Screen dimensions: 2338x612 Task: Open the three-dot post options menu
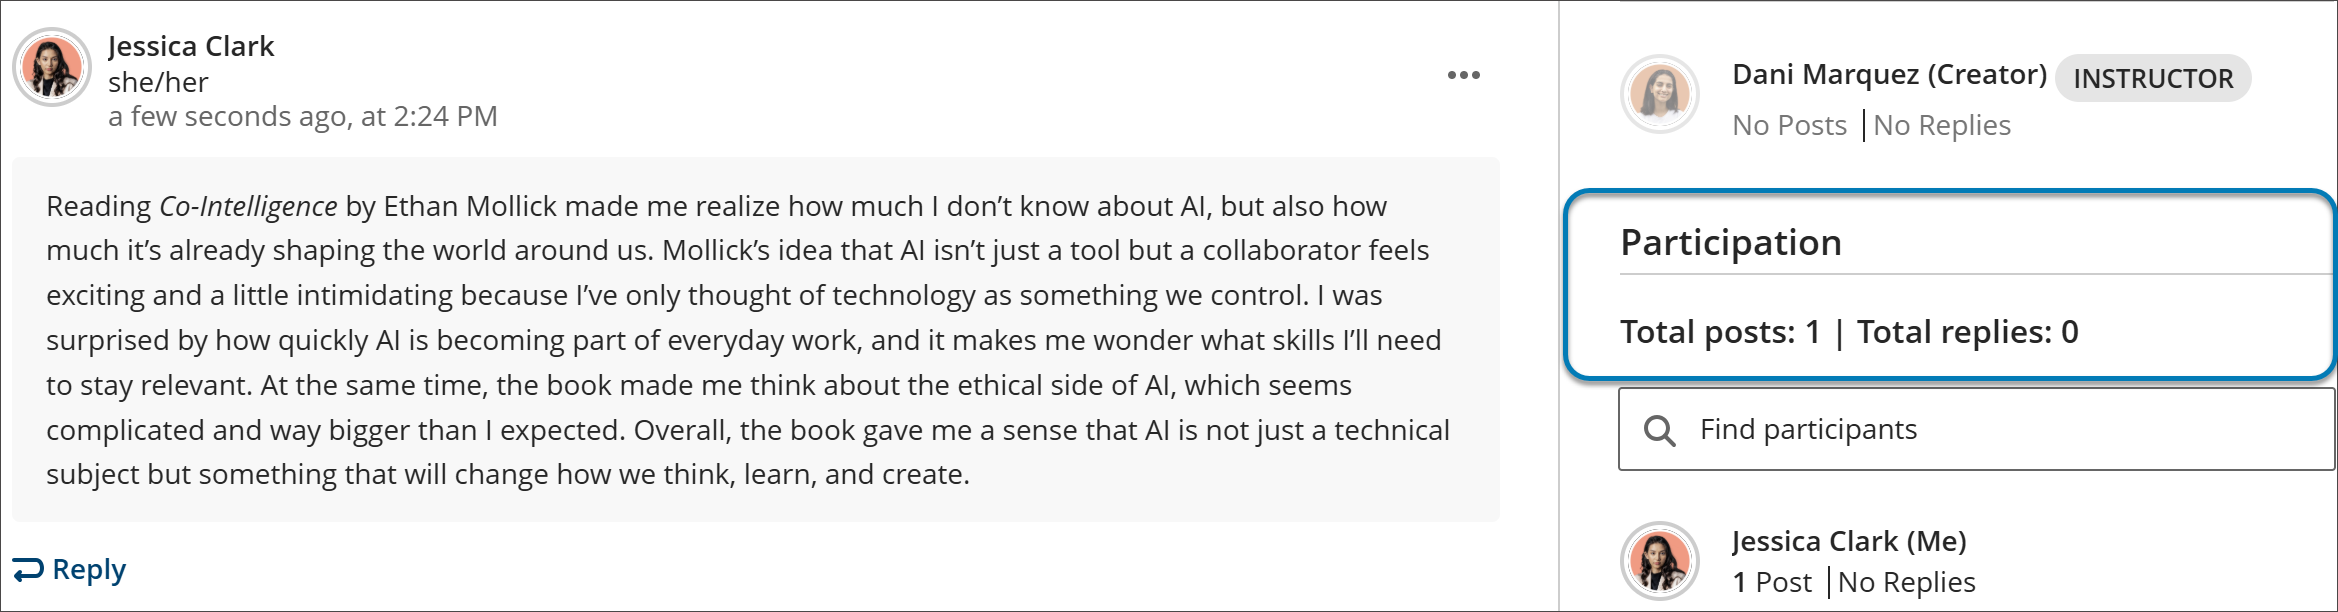pyautogui.click(x=1463, y=75)
